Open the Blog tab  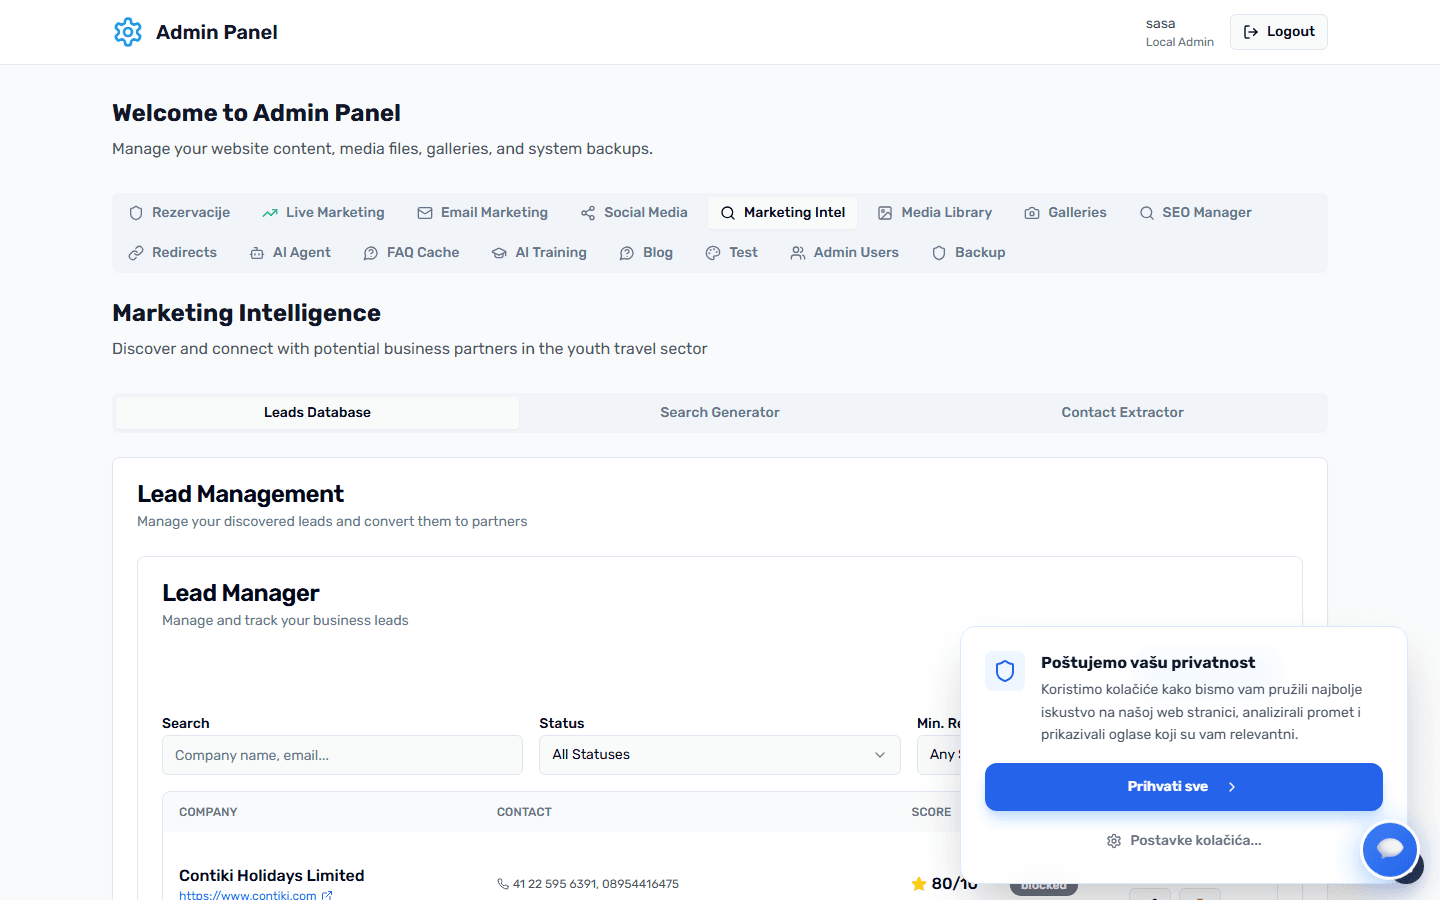click(x=646, y=253)
